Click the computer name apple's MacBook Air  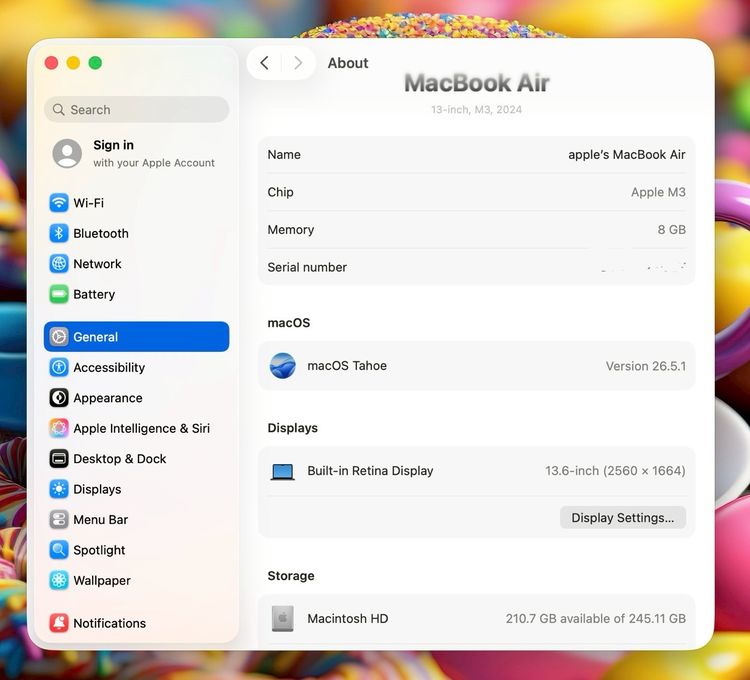[x=627, y=154]
